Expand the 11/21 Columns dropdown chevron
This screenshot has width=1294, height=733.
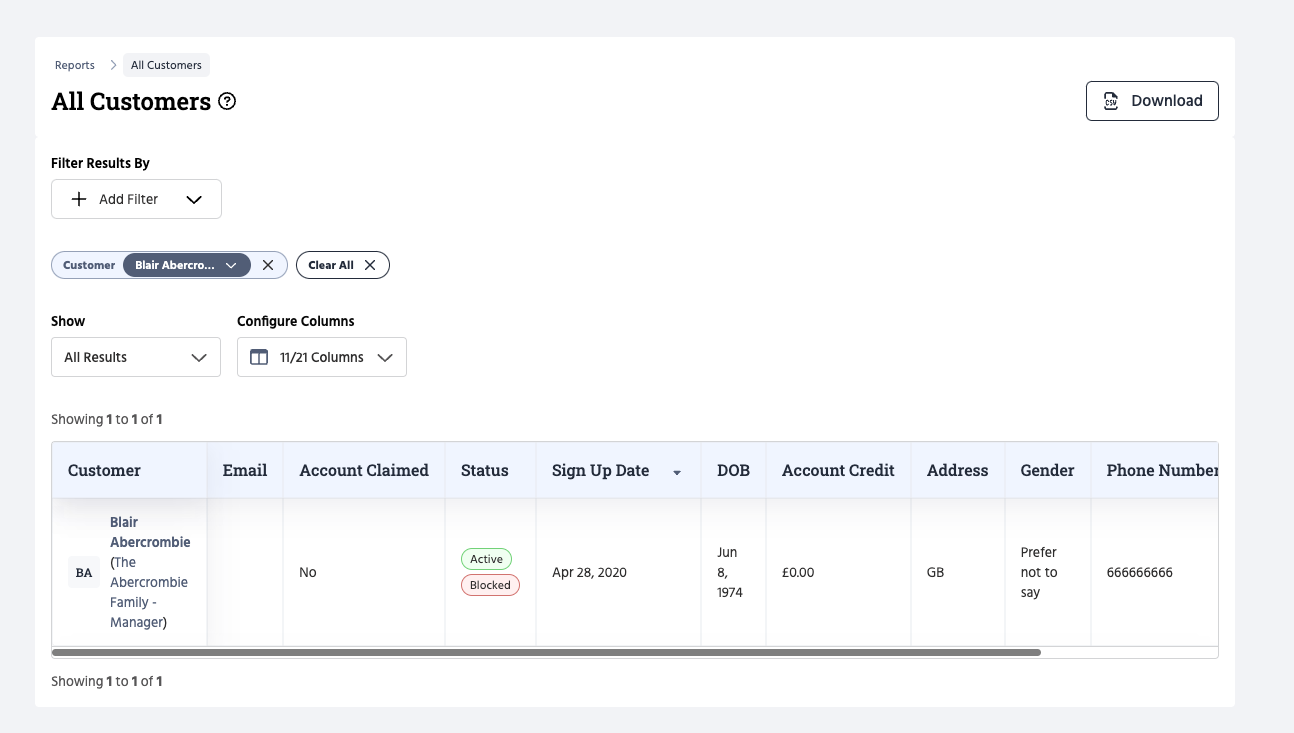(x=385, y=357)
